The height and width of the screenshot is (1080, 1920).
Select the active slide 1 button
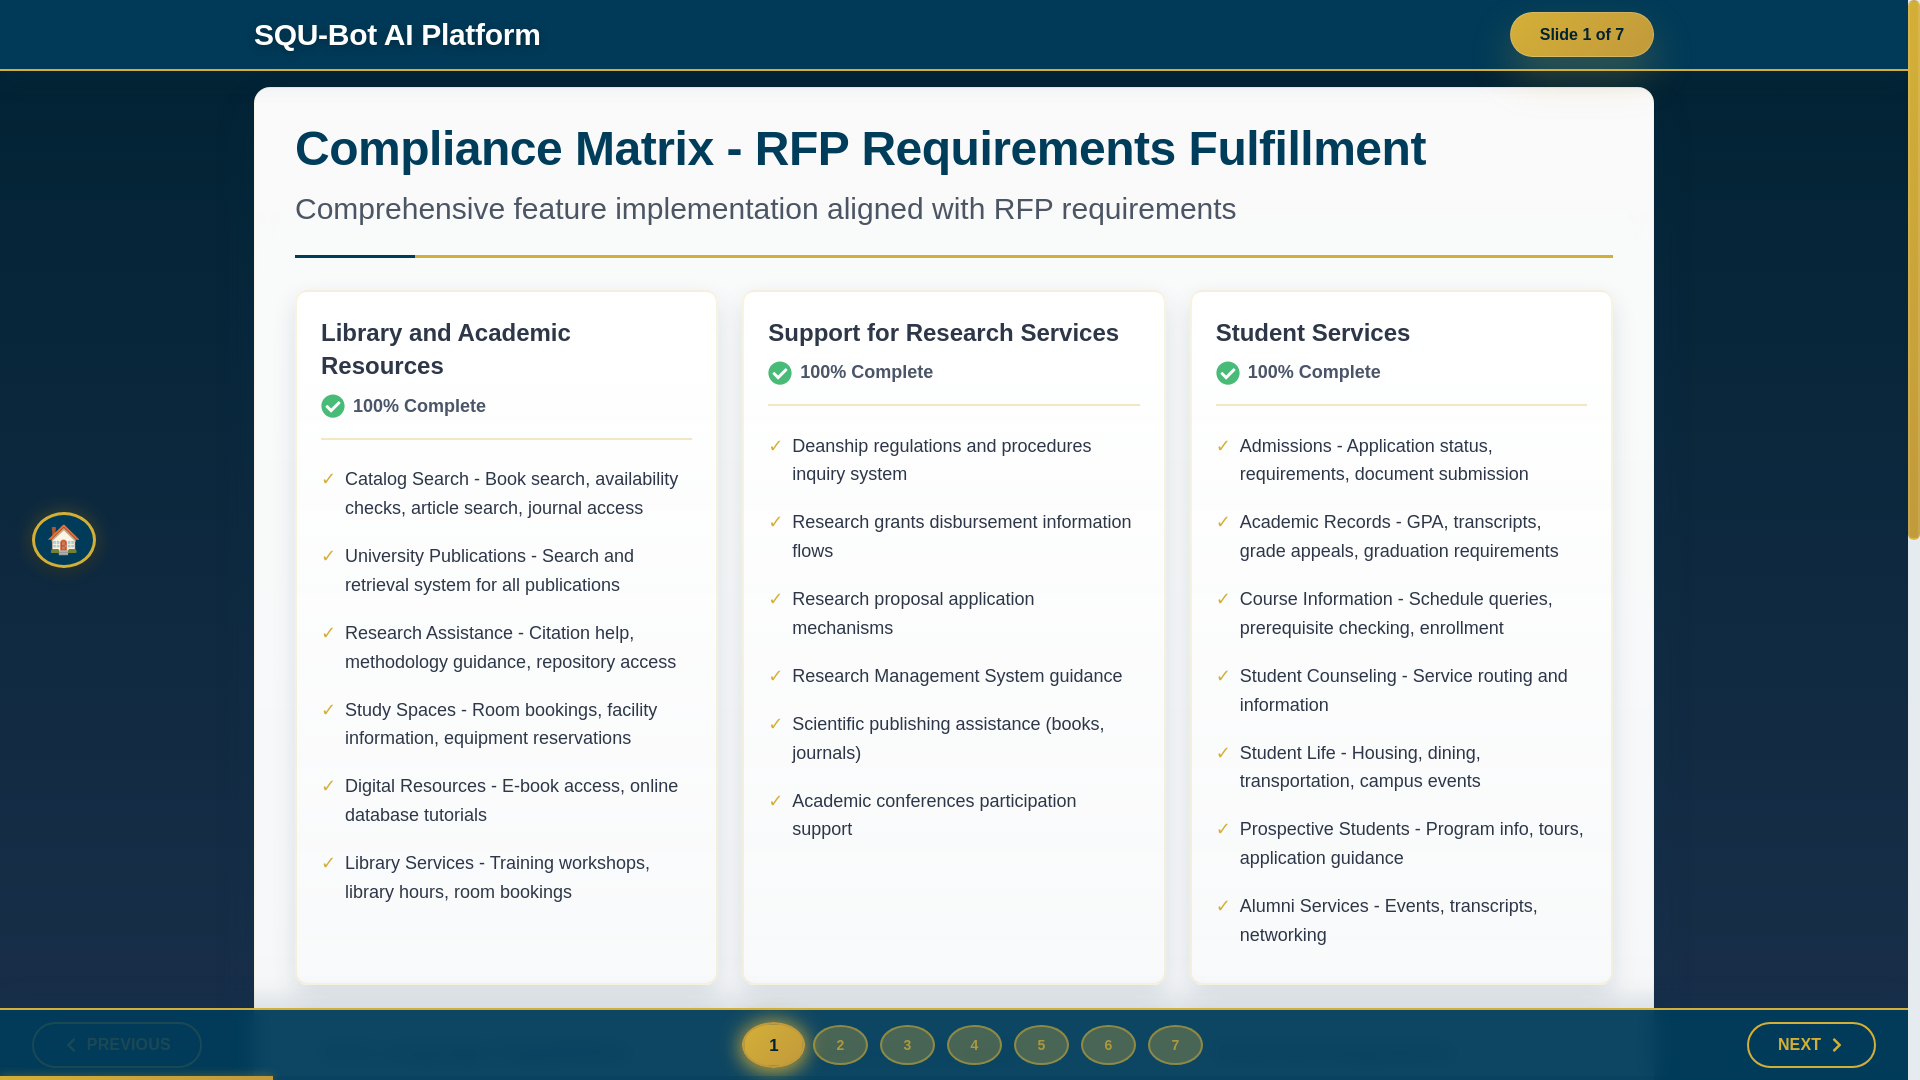tap(773, 1045)
